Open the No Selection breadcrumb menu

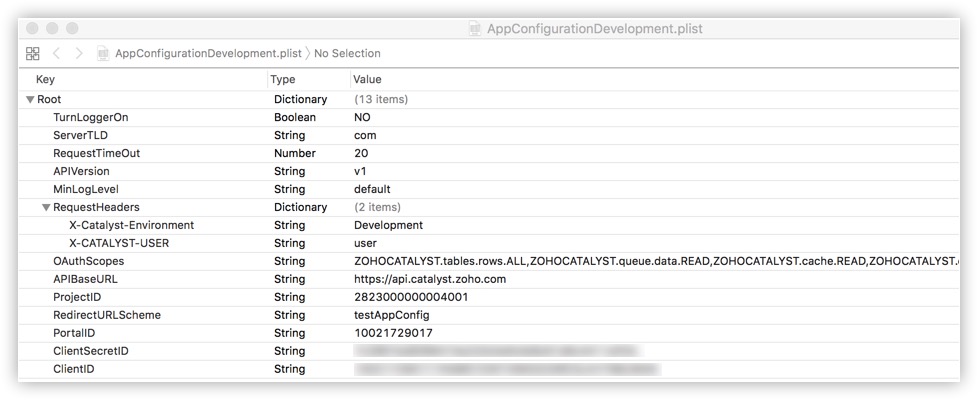click(347, 53)
